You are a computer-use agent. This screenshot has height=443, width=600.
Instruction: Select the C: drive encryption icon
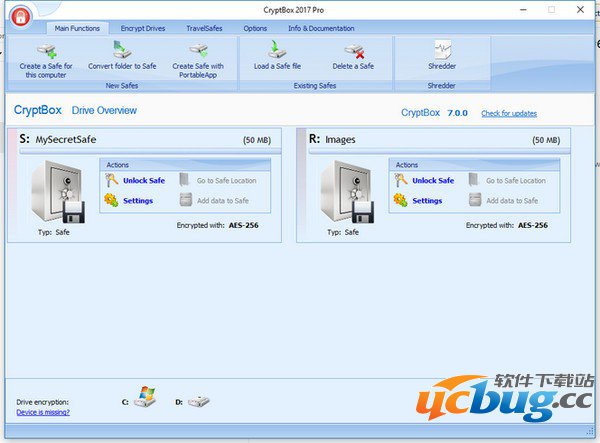145,400
